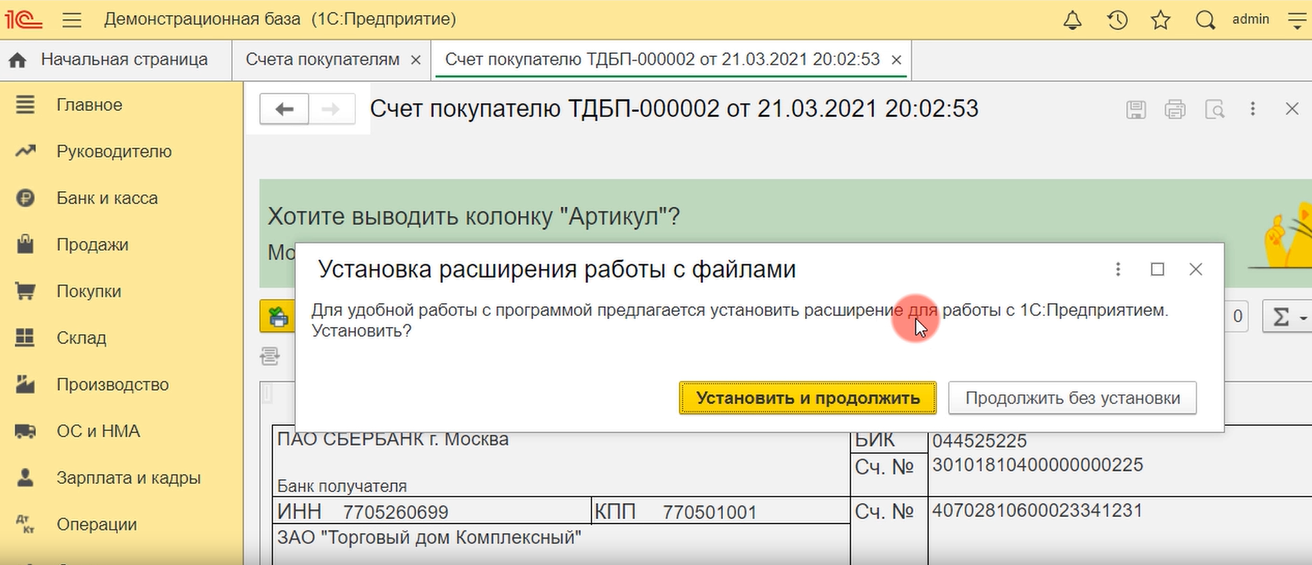This screenshot has width=1312, height=565.
Task: Click the printer icon in document header
Action: pyautogui.click(x=1175, y=109)
